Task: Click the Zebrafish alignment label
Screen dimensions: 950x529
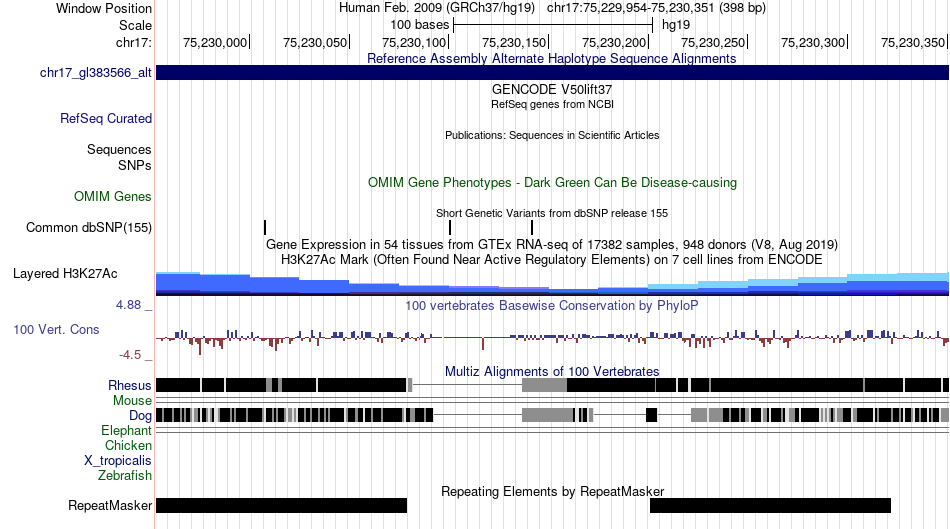Action: pos(125,476)
